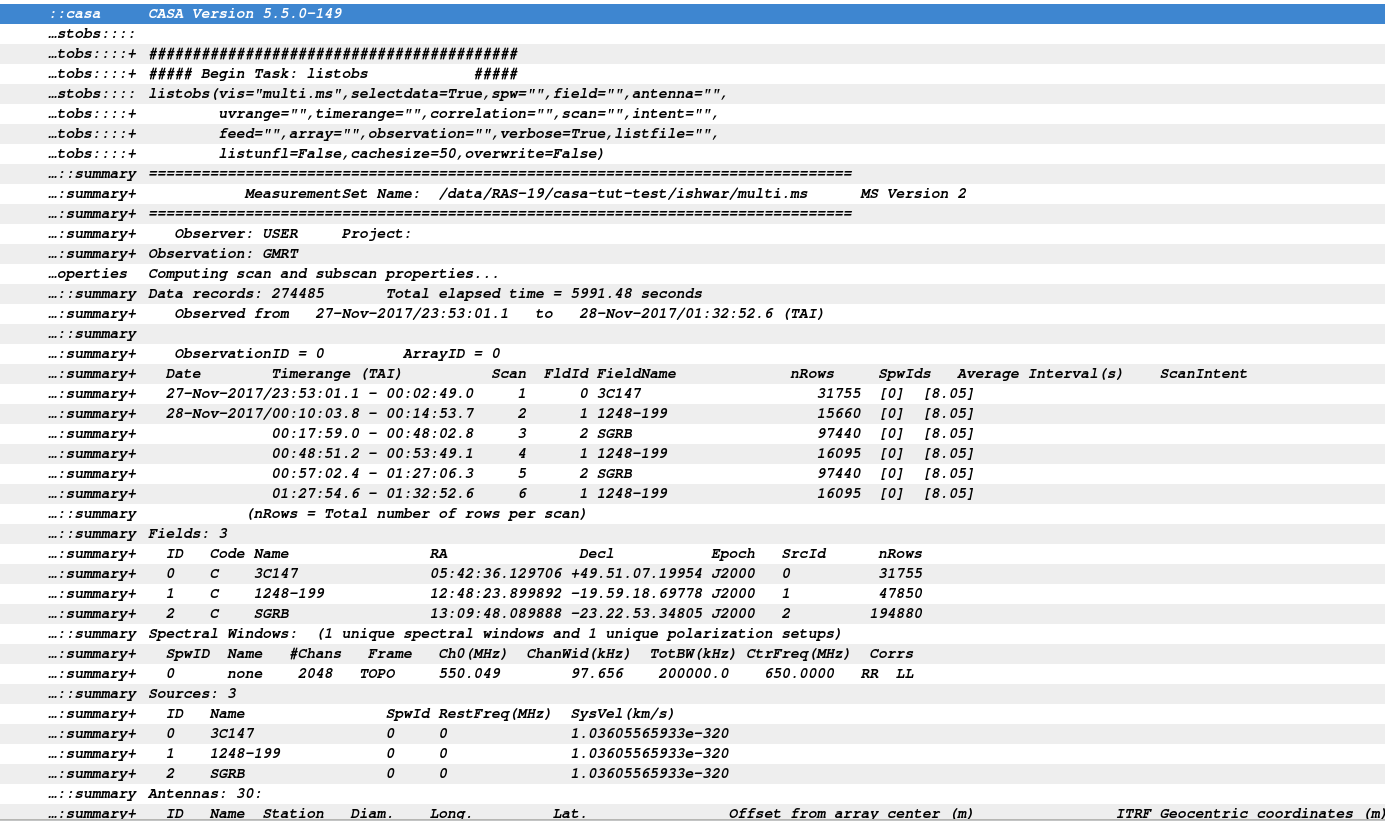Select the Spectral Windows summary row
Viewport: 1385px width, 821px height.
692,634
